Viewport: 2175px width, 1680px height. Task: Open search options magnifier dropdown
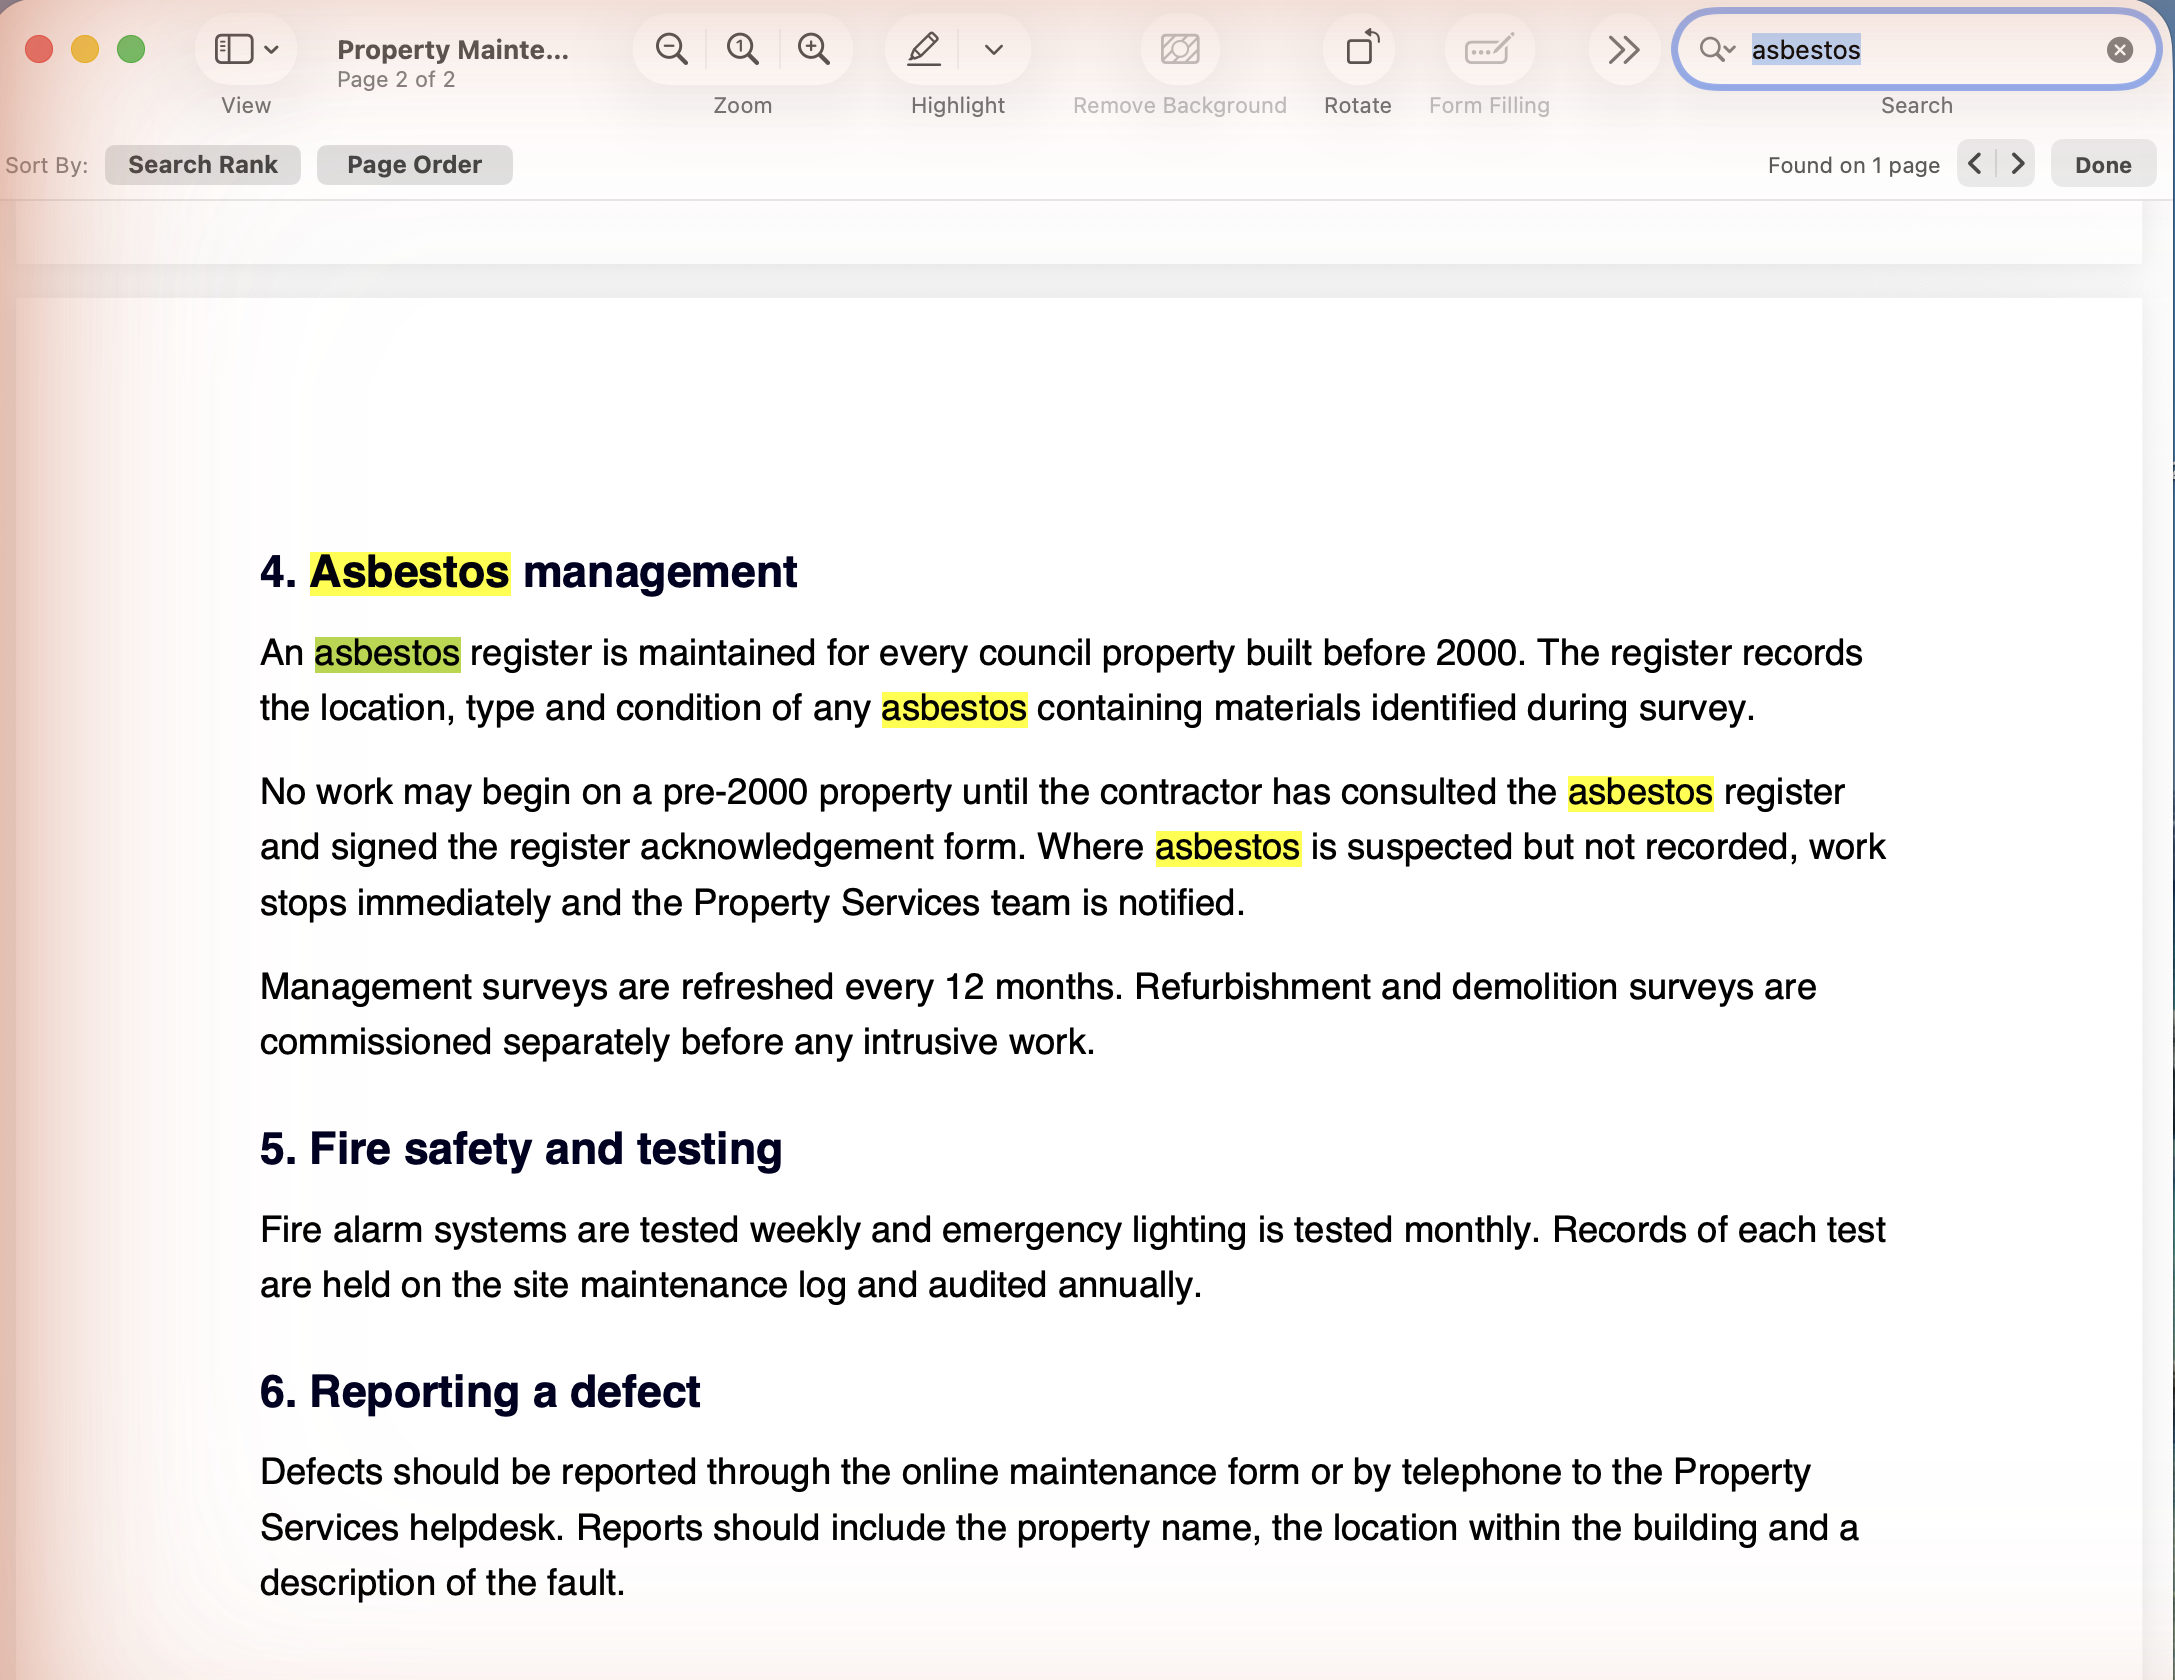click(1717, 49)
